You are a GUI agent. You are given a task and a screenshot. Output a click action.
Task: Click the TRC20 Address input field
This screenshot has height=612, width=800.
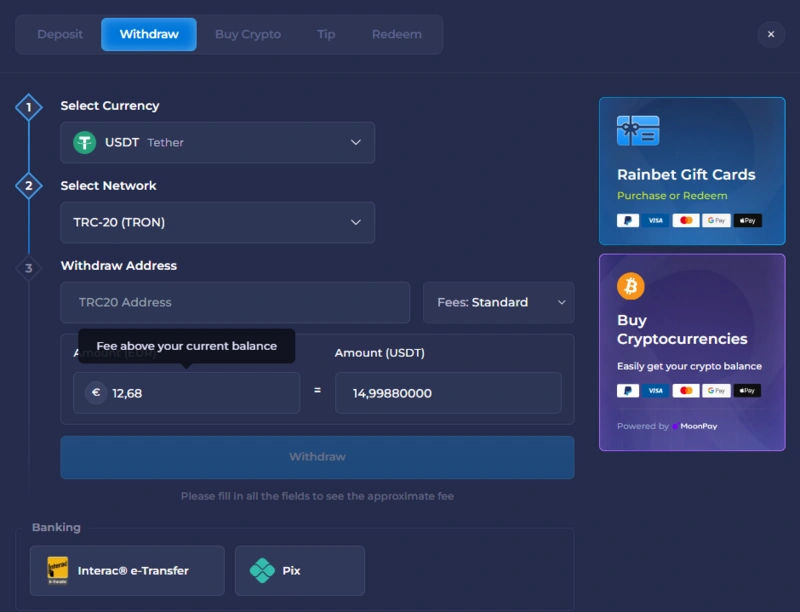[x=235, y=302]
